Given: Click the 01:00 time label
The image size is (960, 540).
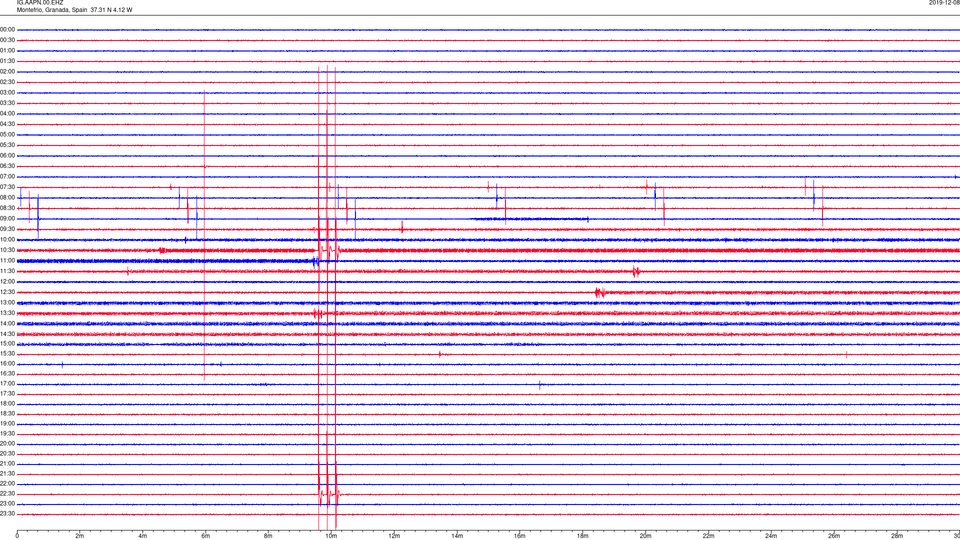Looking at the screenshot, I should 7,51.
